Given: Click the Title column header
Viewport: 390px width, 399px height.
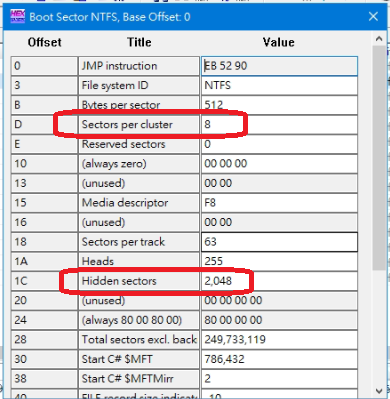Looking at the screenshot, I should pyautogui.click(x=139, y=42).
